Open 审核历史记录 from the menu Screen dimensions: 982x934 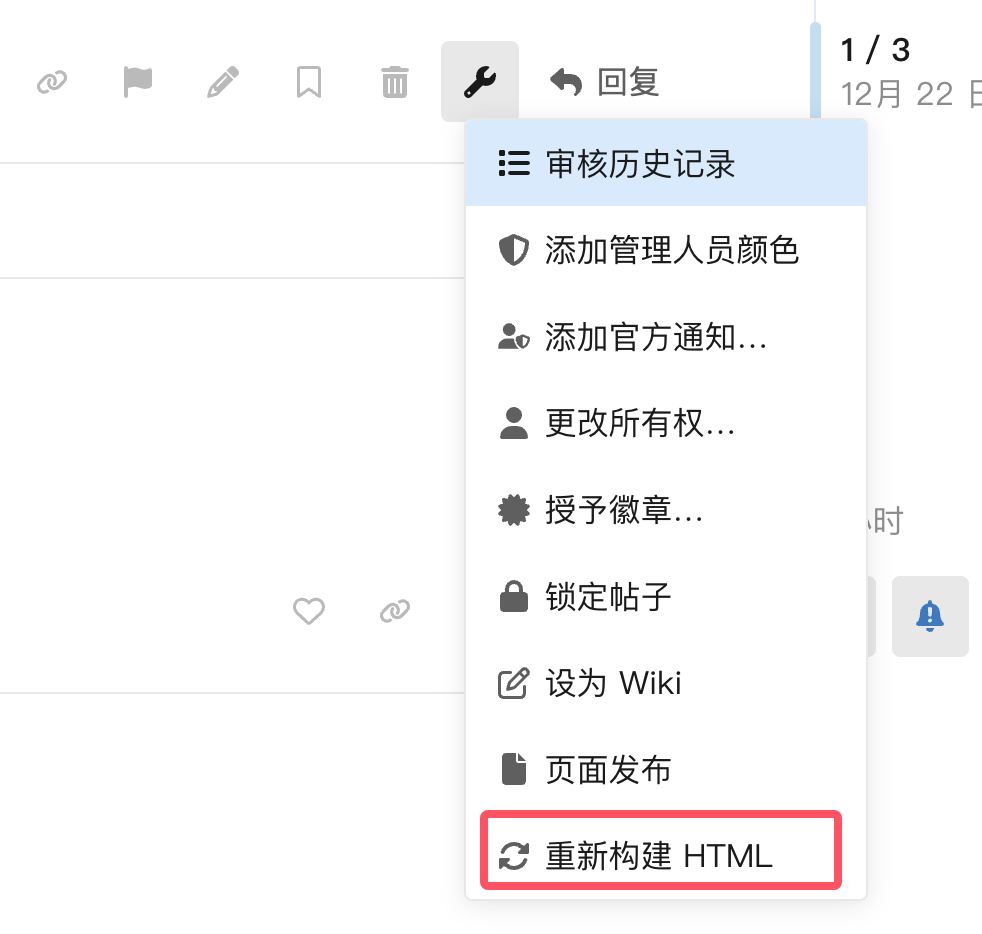(666, 163)
